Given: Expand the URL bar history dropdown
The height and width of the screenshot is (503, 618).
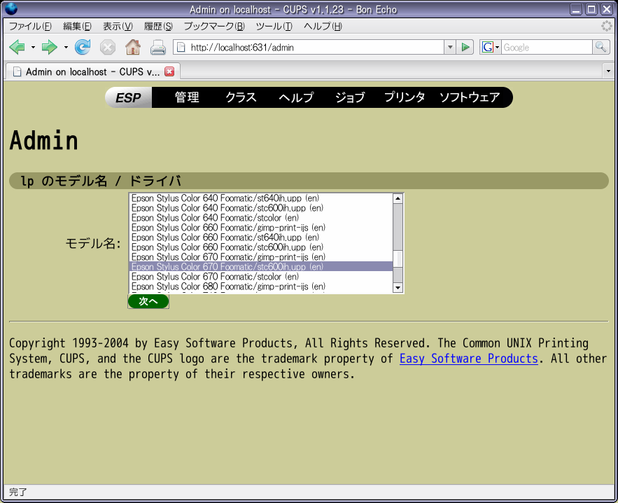Looking at the screenshot, I should [x=450, y=47].
